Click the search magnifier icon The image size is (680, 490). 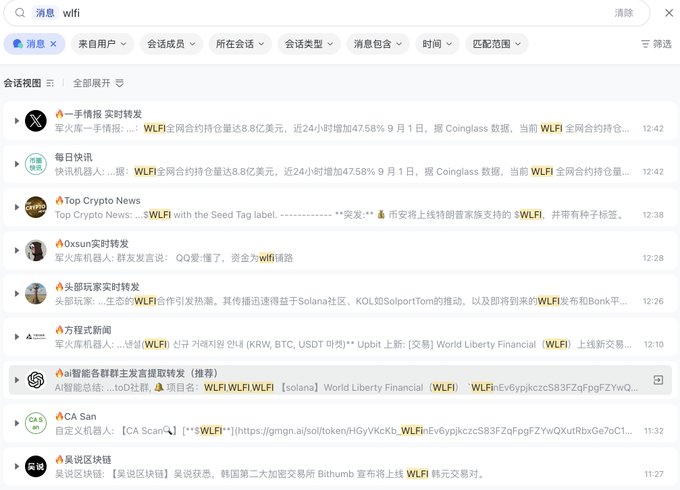point(20,13)
